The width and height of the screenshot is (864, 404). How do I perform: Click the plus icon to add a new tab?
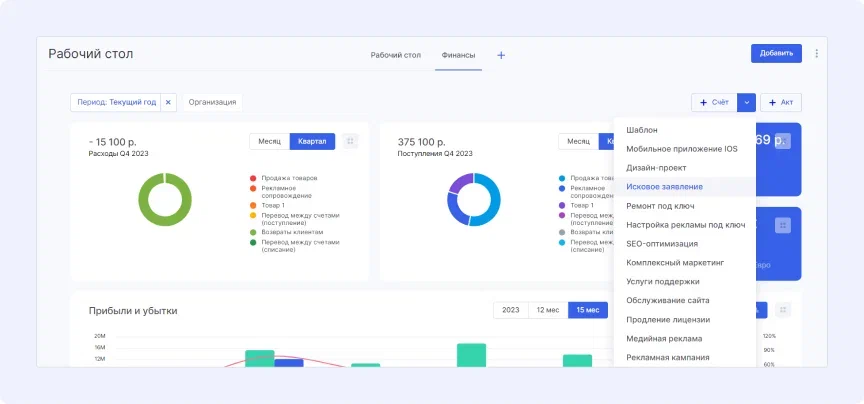click(501, 55)
